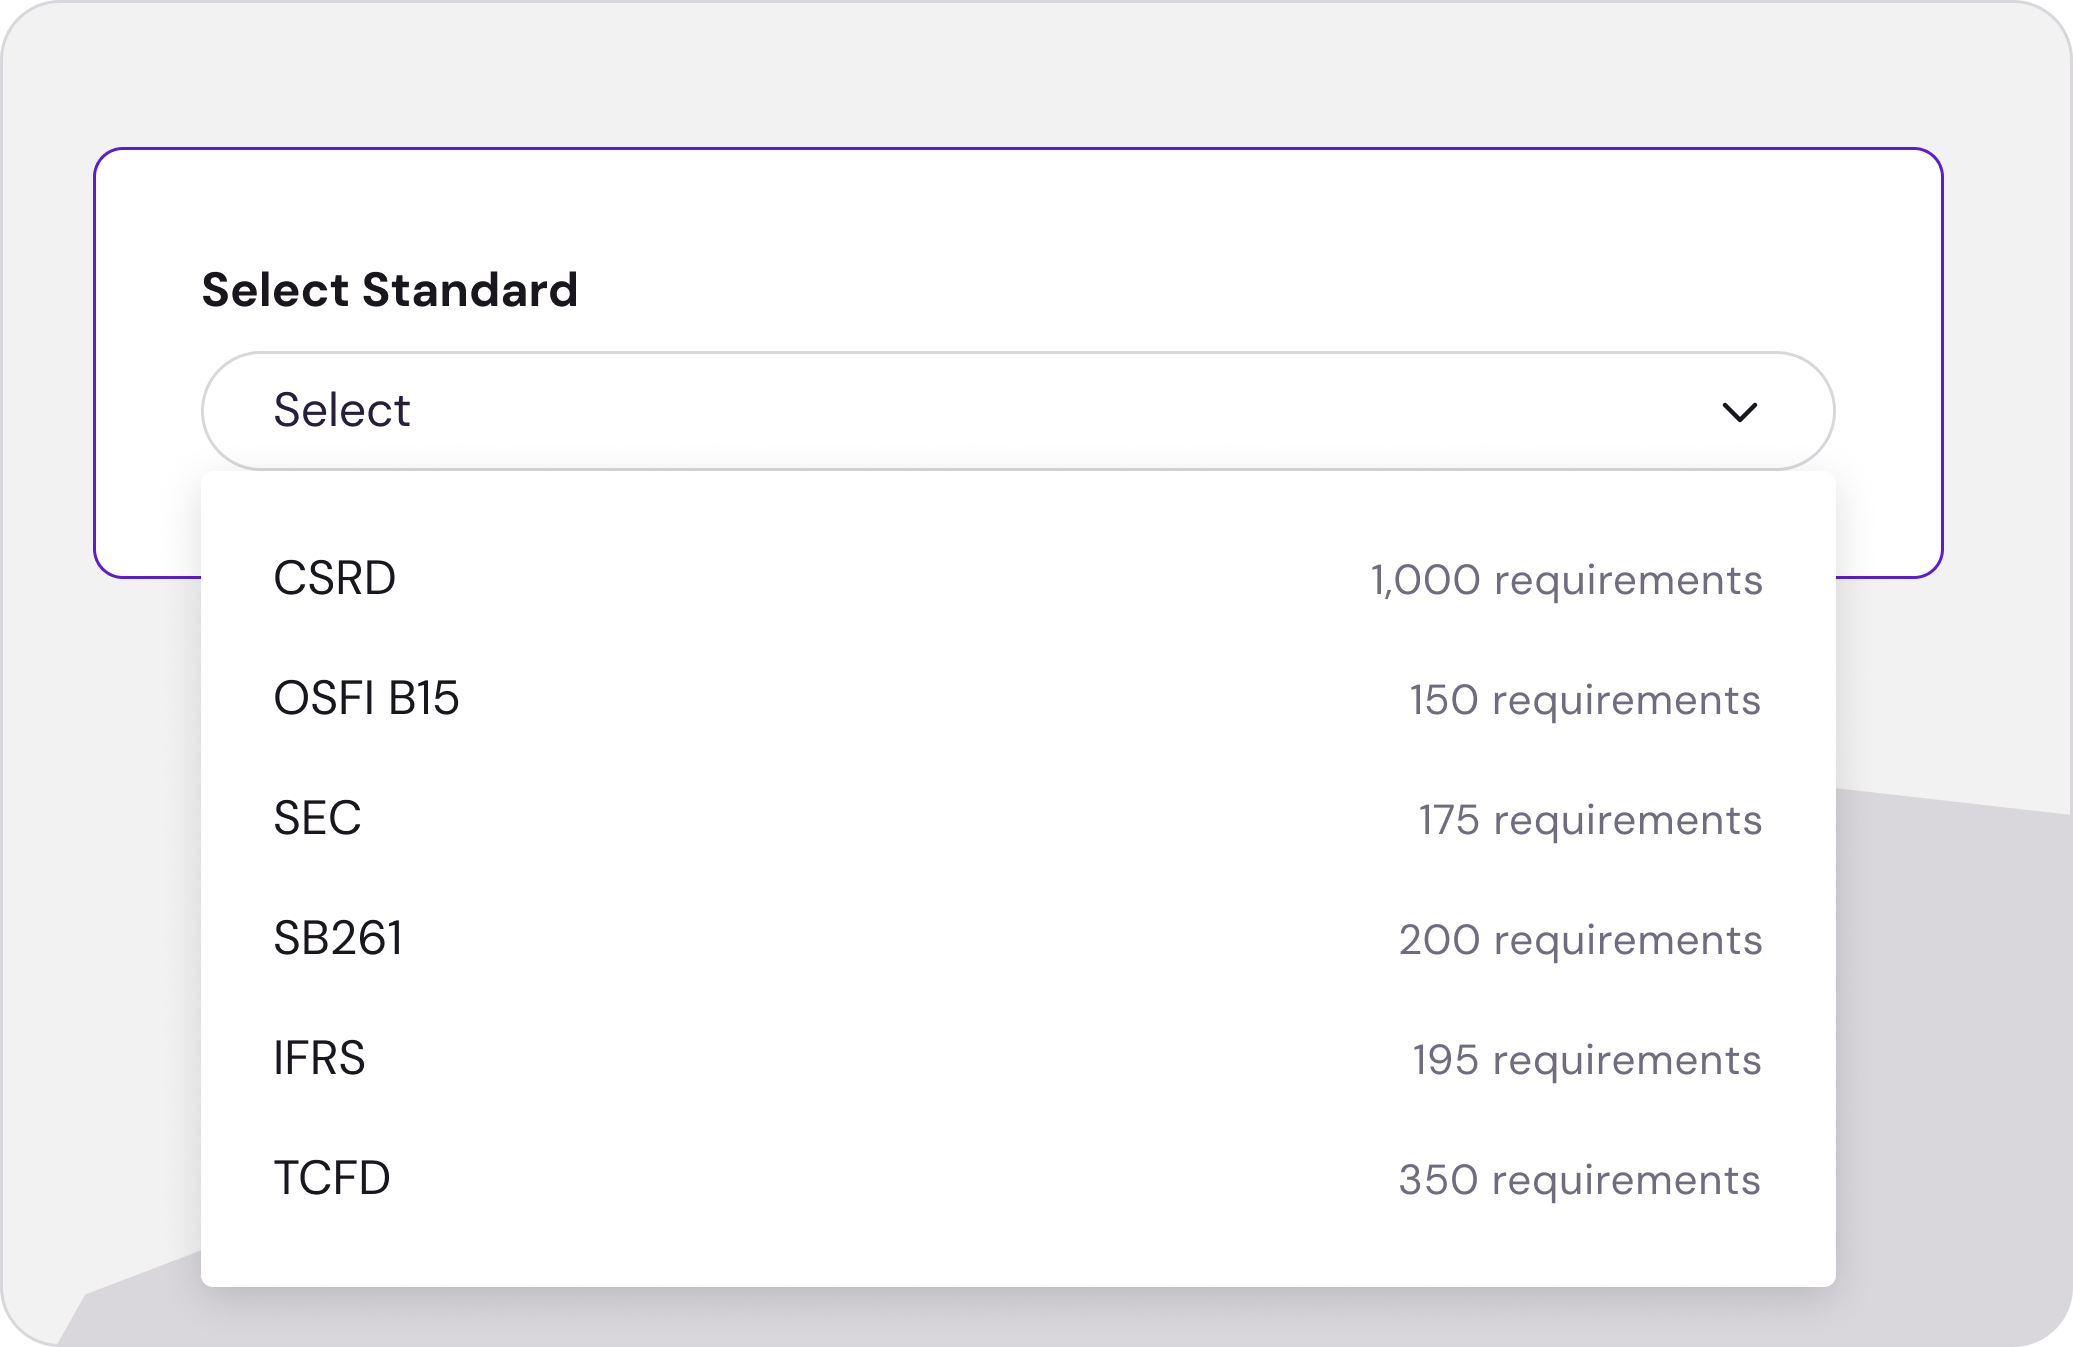Click the "350 requirements" text

pyautogui.click(x=1580, y=1181)
